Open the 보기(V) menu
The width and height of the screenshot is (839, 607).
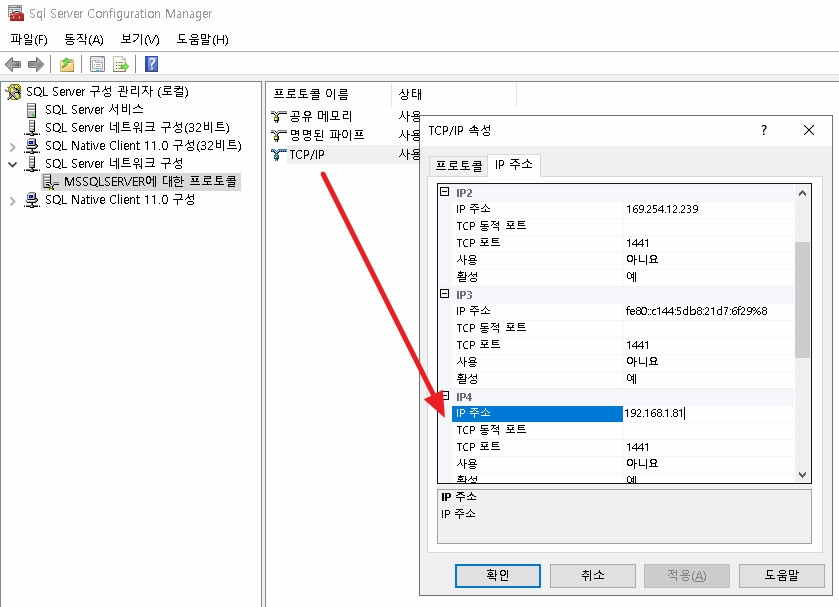point(140,40)
